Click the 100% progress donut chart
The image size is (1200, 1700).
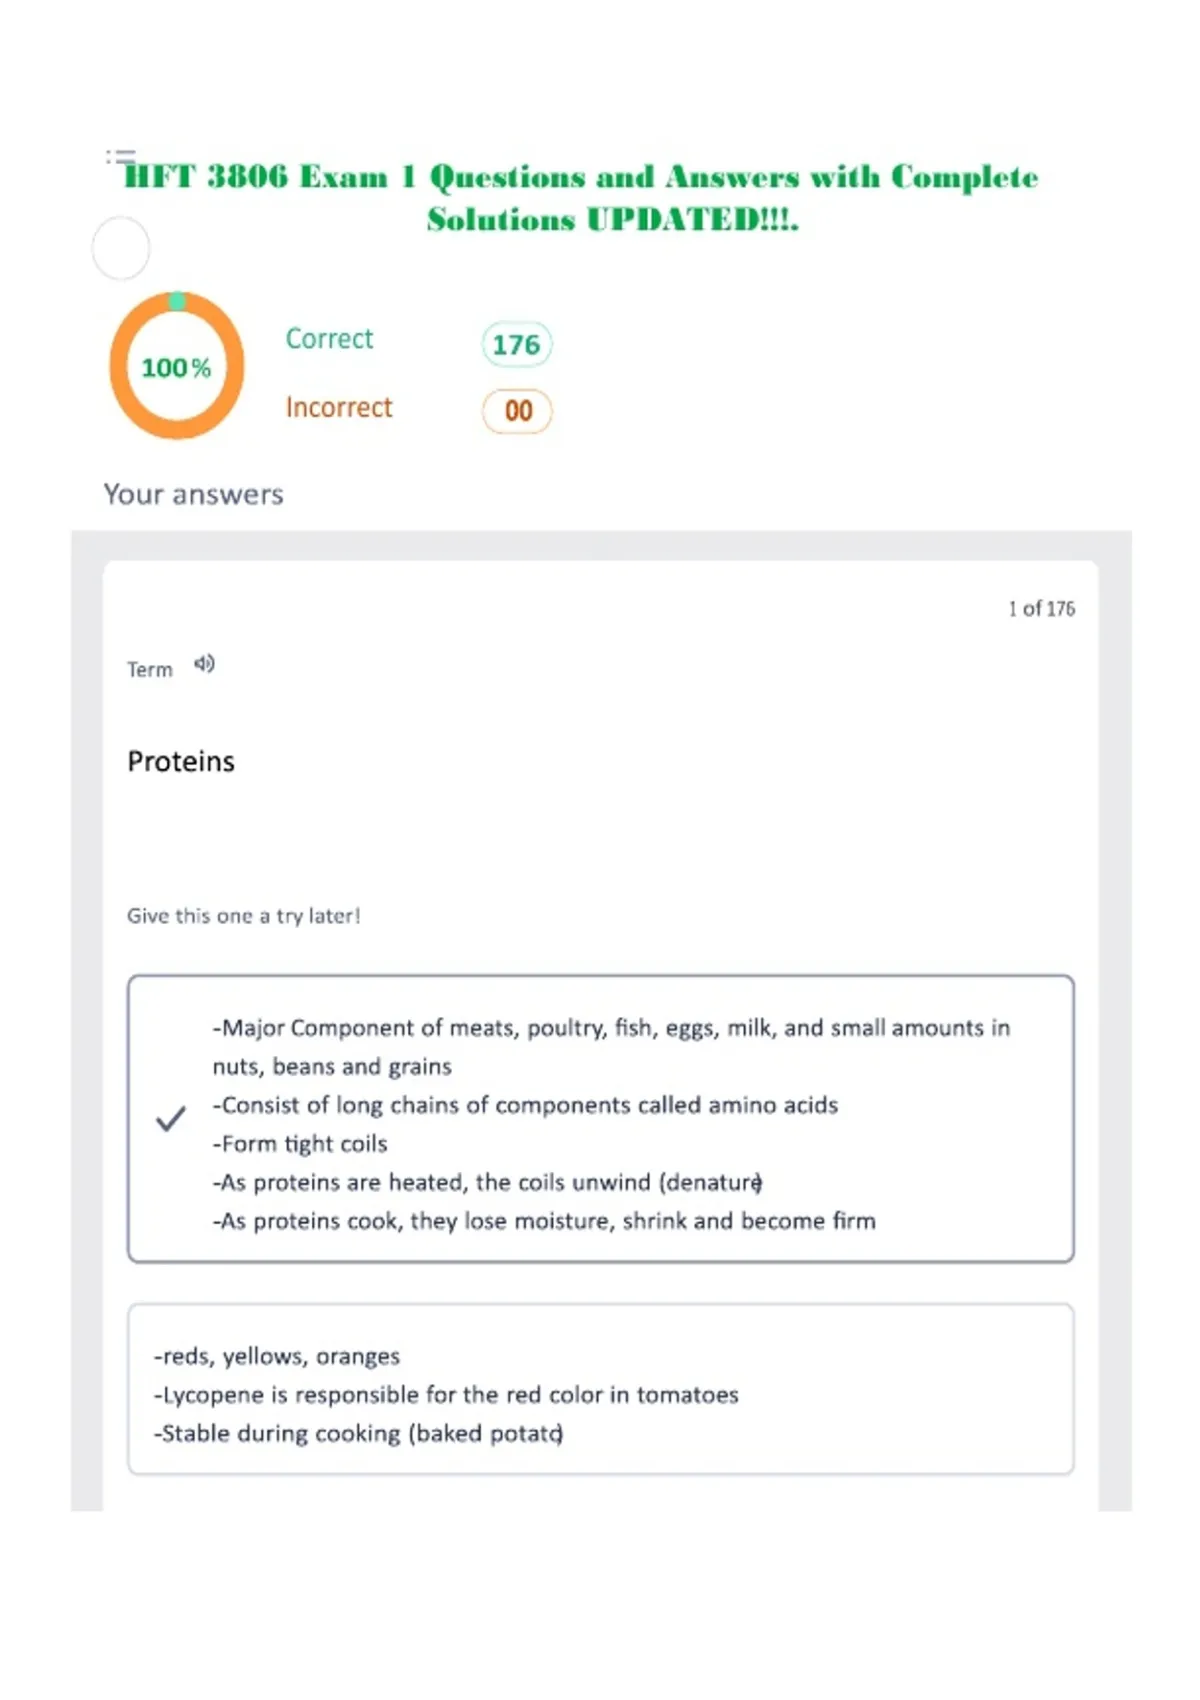177,366
